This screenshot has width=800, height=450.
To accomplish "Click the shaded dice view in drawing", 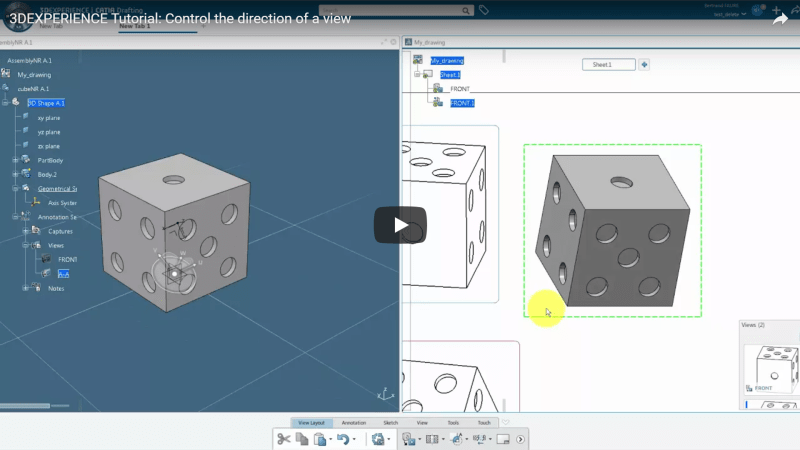I will point(612,231).
